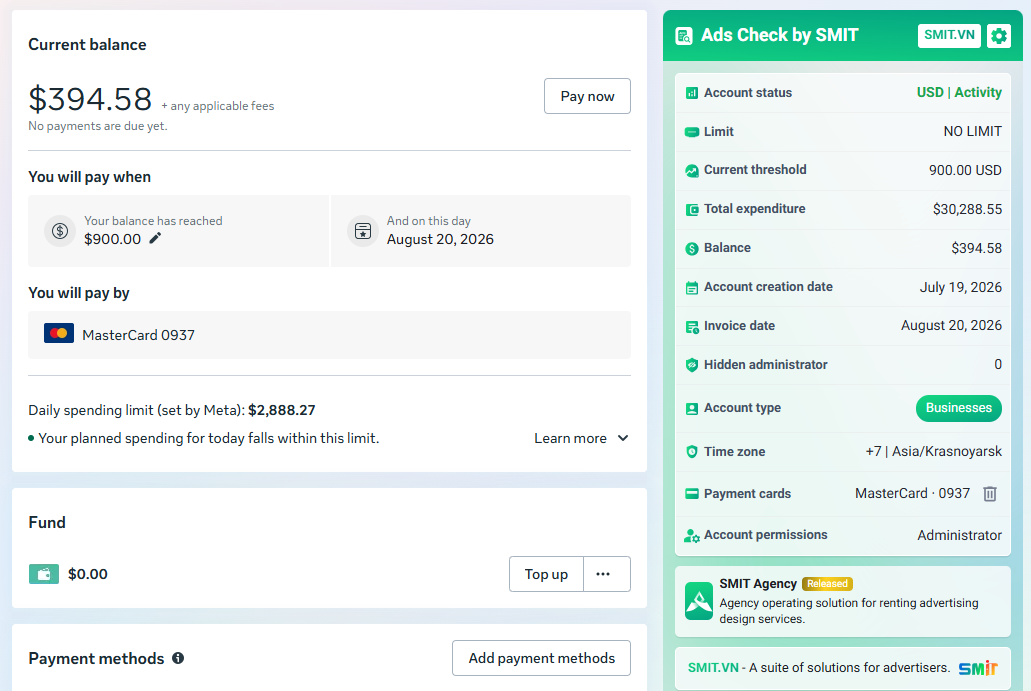Image resolution: width=1031 pixels, height=691 pixels.
Task: Click the Invoice date 'August 20, 2026' value
Action: tap(951, 325)
